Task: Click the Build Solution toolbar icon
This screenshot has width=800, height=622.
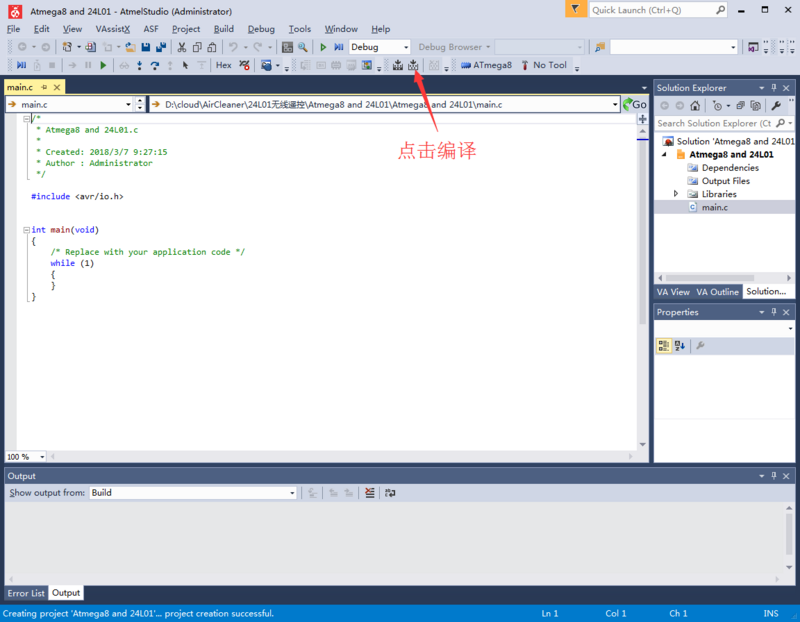Action: (x=397, y=65)
